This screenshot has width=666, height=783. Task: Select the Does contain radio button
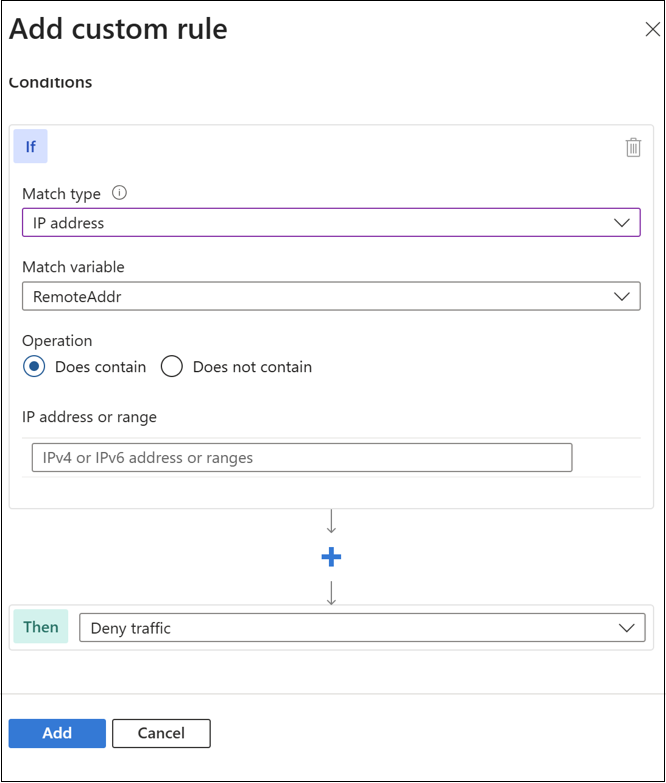[34, 367]
